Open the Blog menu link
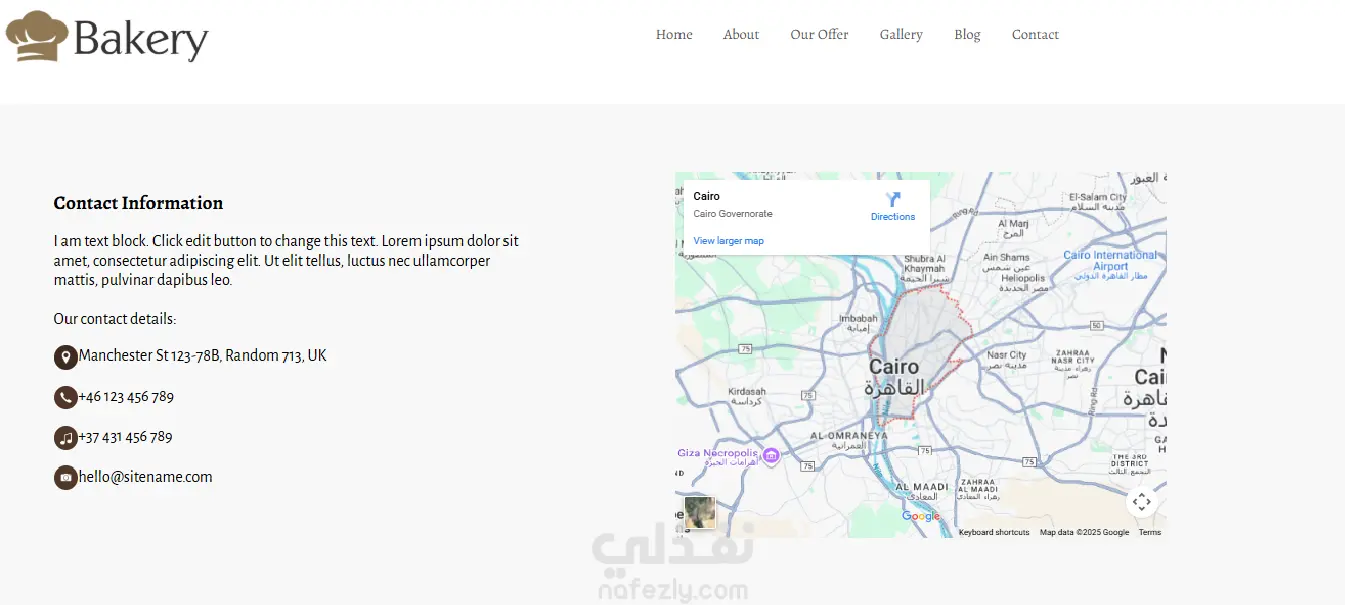This screenshot has width=1345, height=605. pyautogui.click(x=967, y=34)
